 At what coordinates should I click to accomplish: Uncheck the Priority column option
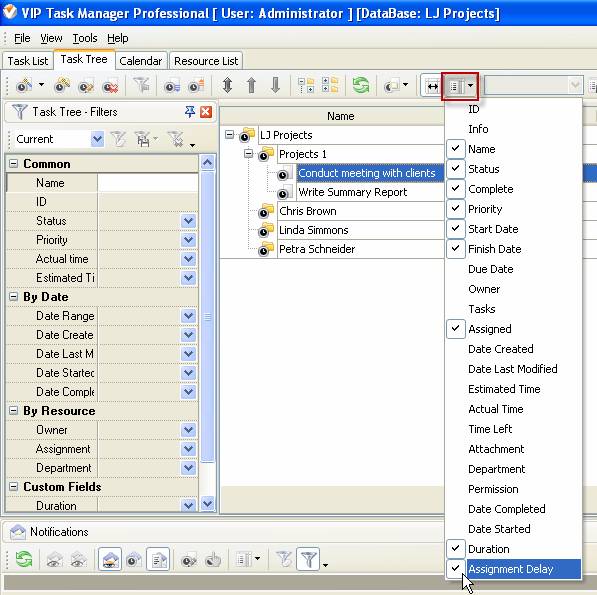[485, 209]
